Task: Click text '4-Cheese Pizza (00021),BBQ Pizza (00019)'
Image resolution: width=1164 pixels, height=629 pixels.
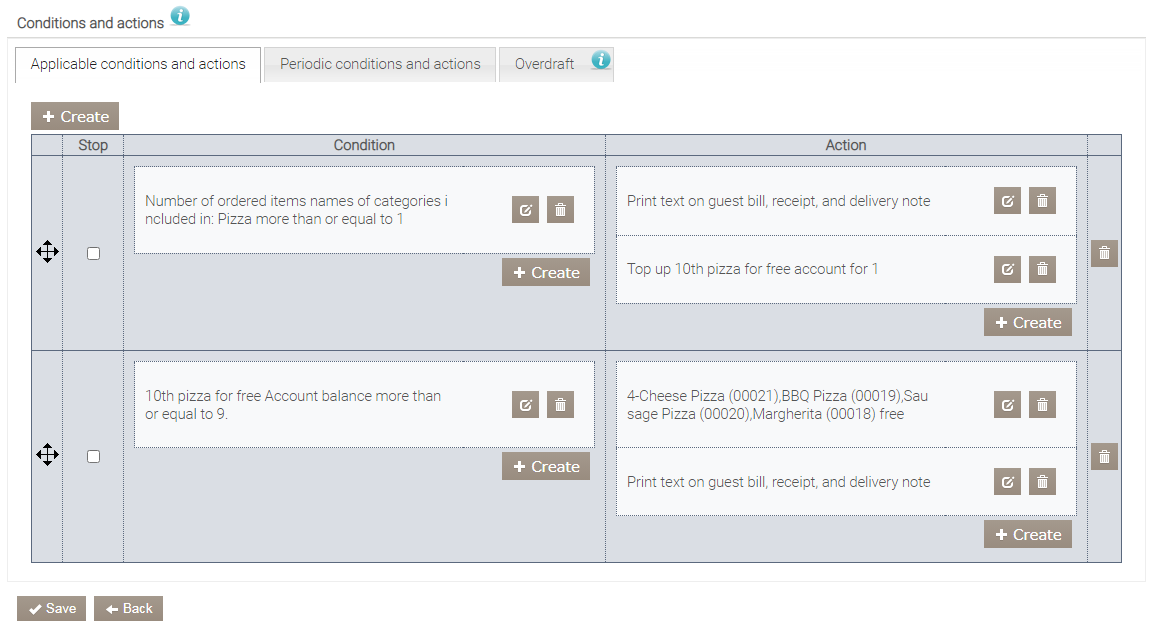Action: point(763,396)
